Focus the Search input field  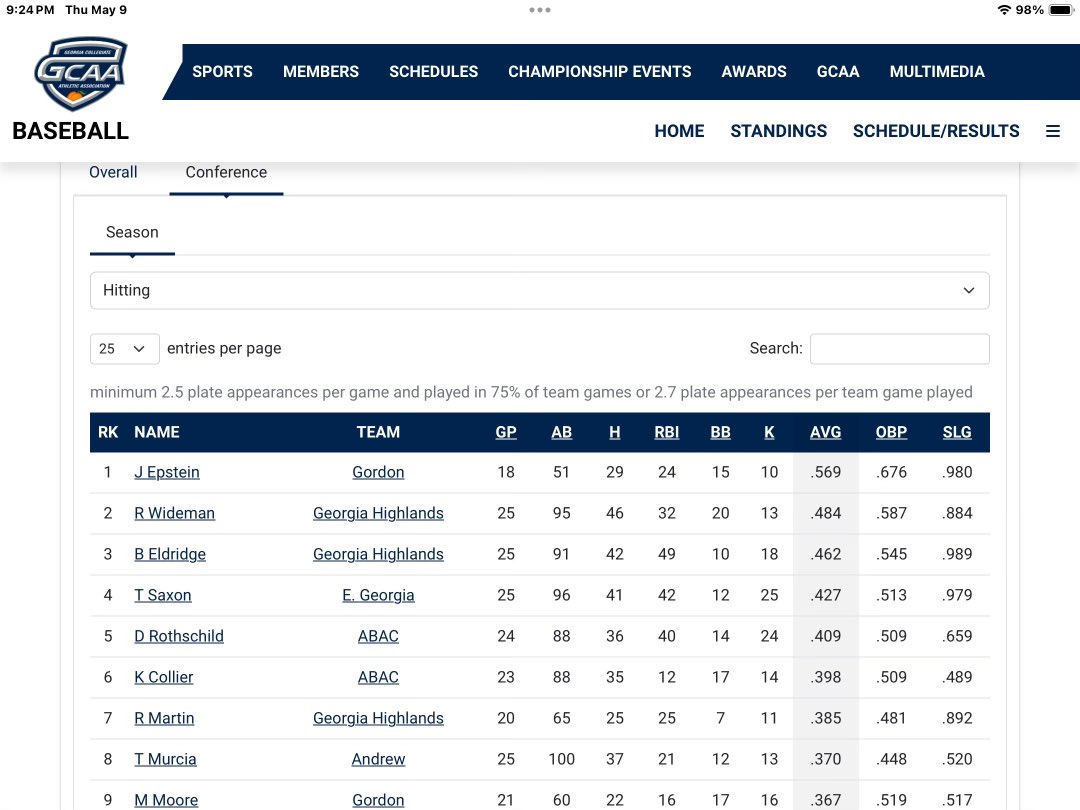click(900, 349)
